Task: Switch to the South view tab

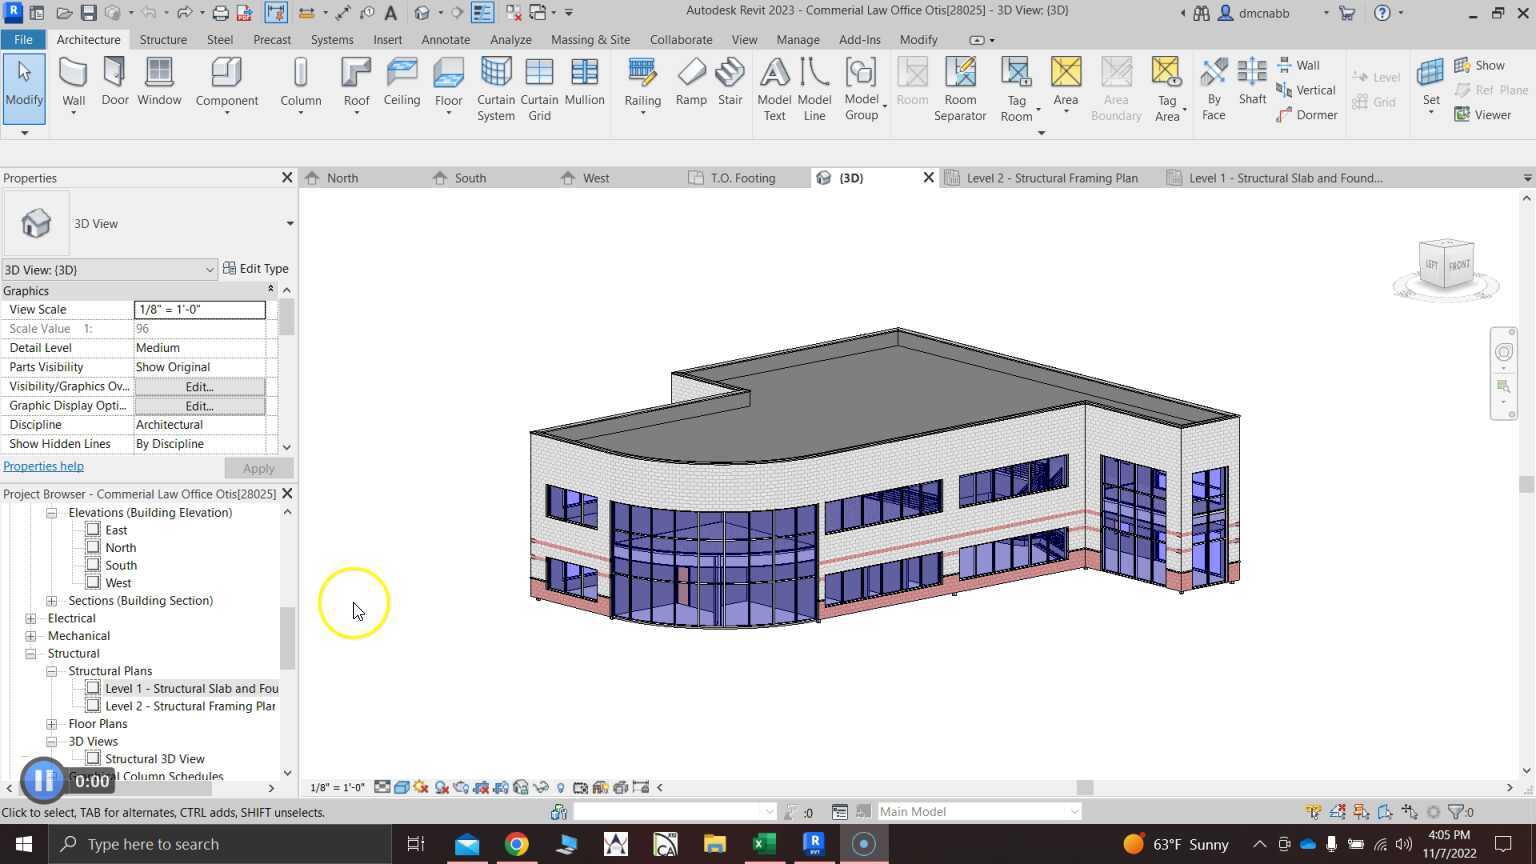Action: 469,178
